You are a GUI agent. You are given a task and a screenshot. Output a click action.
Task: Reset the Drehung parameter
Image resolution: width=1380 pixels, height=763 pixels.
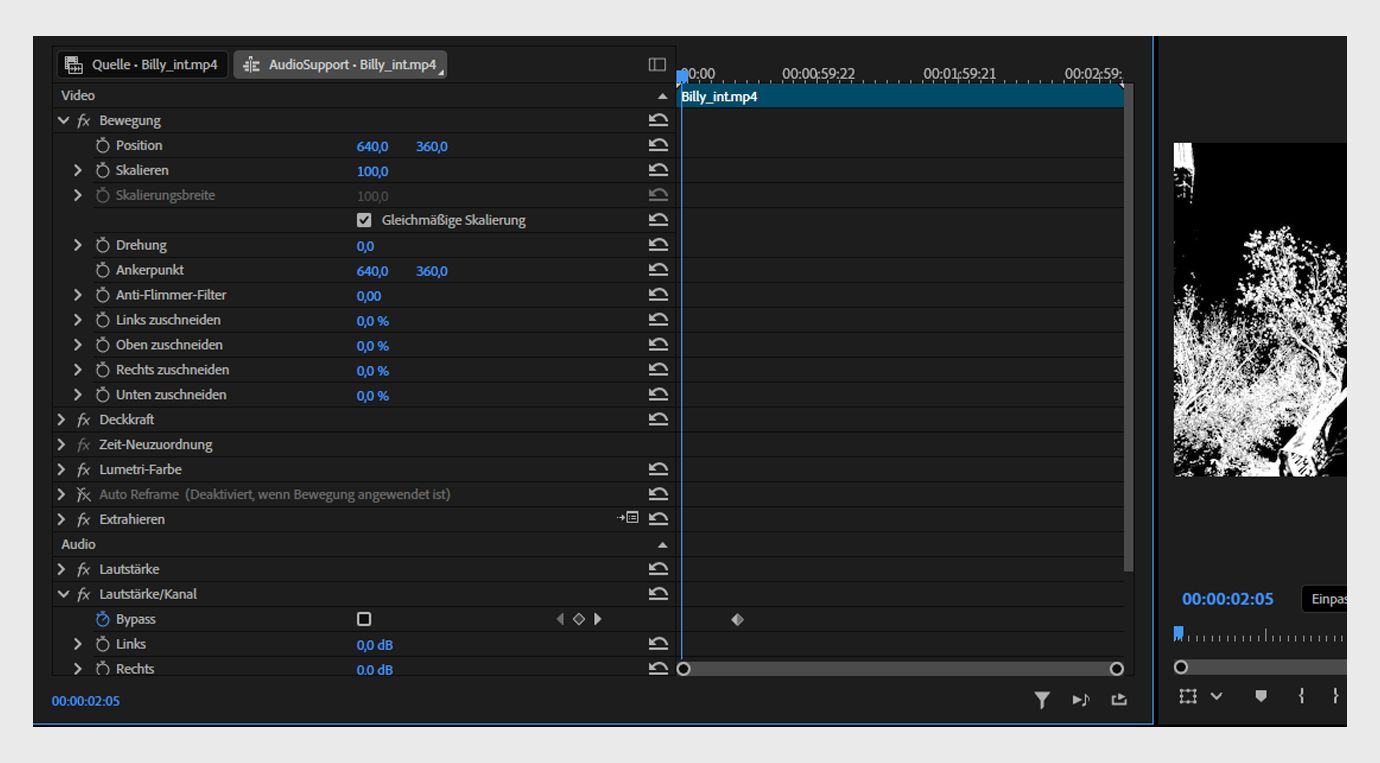658,245
